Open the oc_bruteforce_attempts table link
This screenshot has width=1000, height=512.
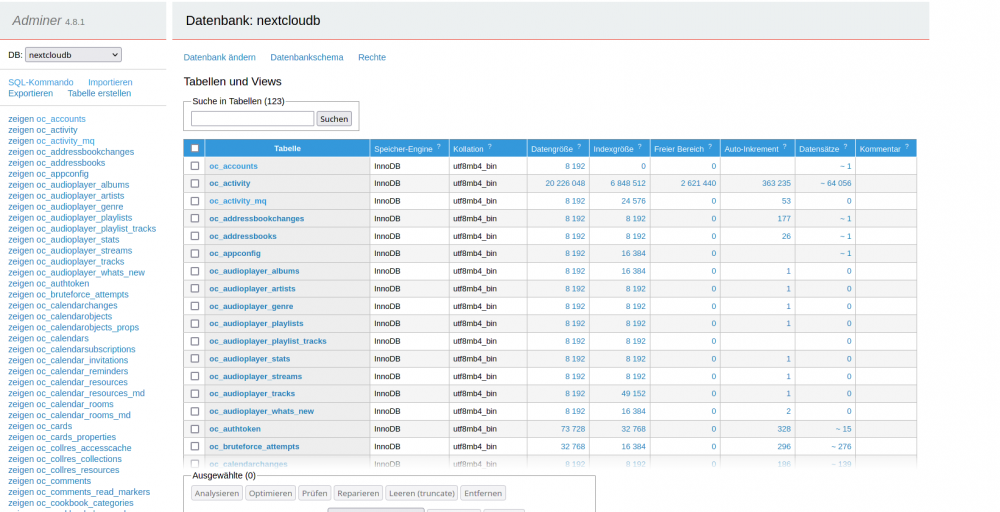[x=254, y=446]
